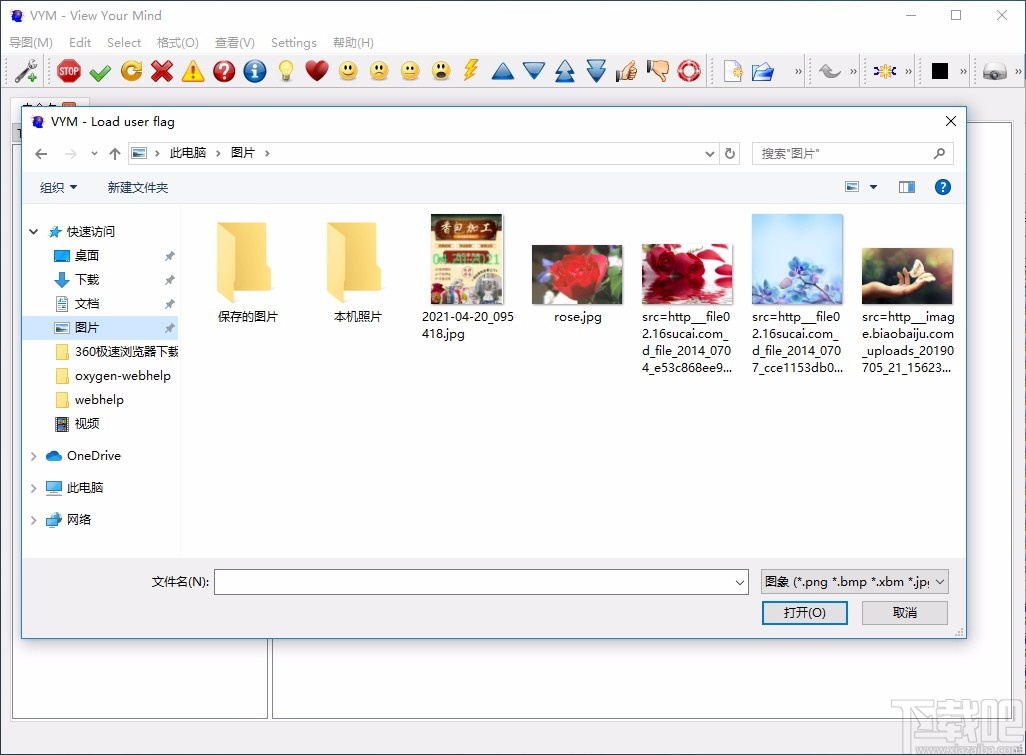Select the orange circular arrow flag

[131, 71]
